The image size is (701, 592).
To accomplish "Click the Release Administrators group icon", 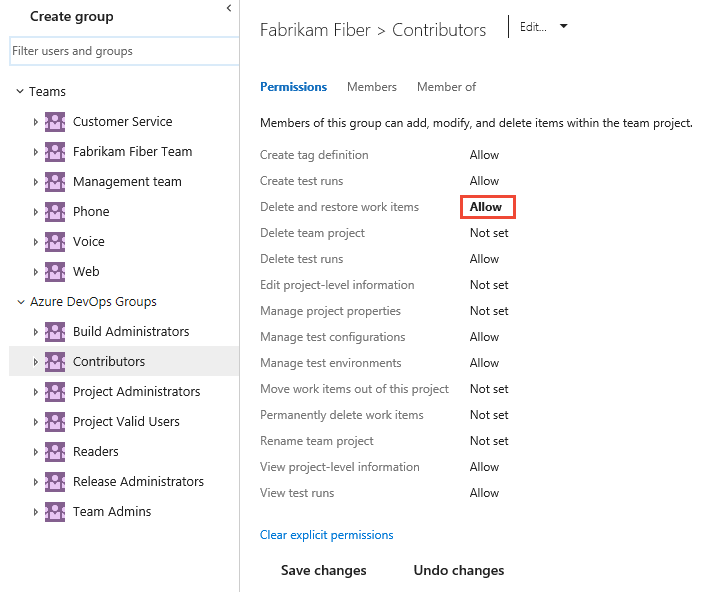I will tap(55, 482).
